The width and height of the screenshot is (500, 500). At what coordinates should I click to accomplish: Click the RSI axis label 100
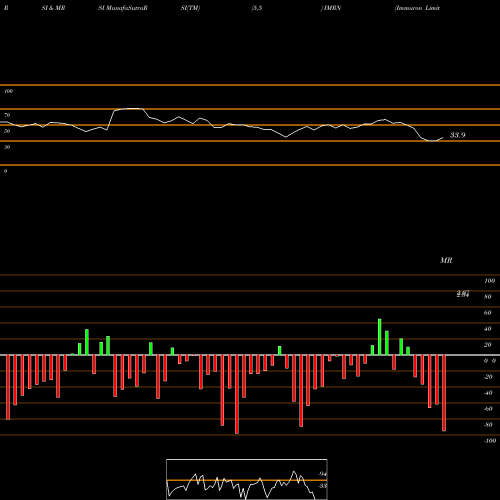(8, 91)
